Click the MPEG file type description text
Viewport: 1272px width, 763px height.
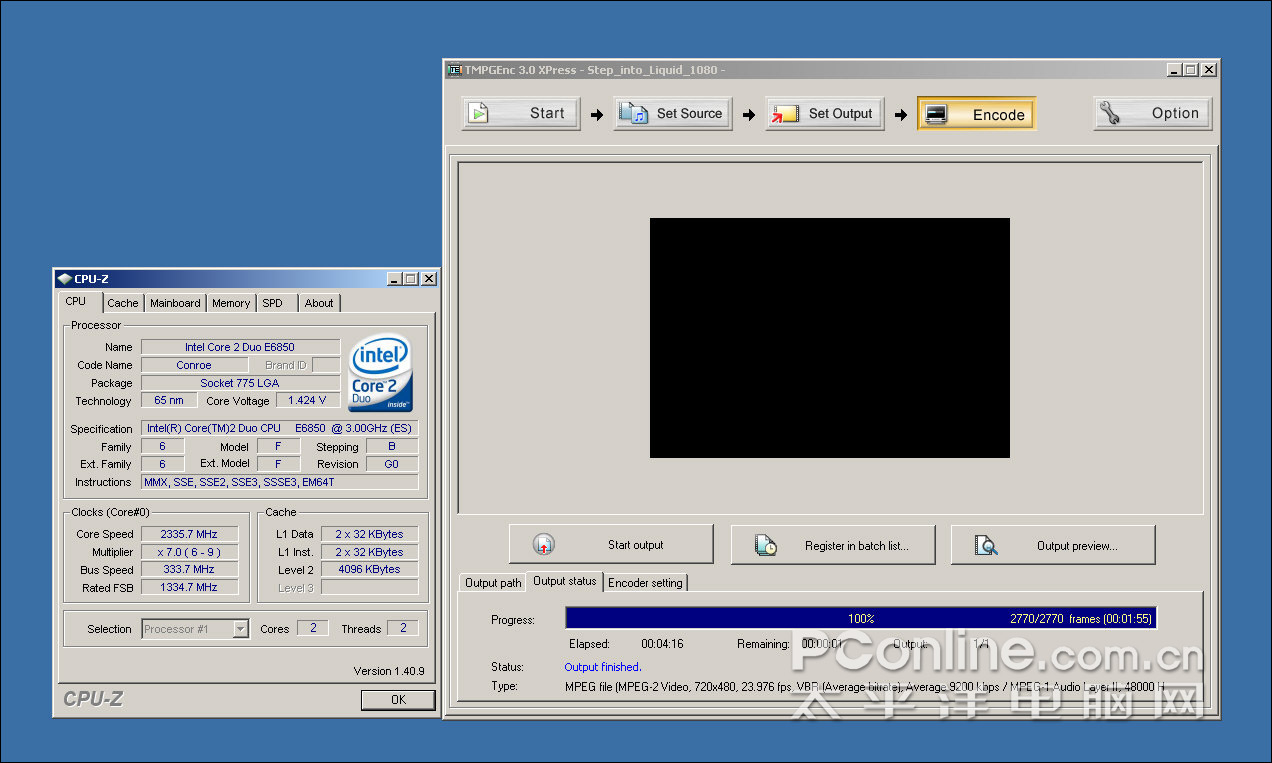click(864, 687)
